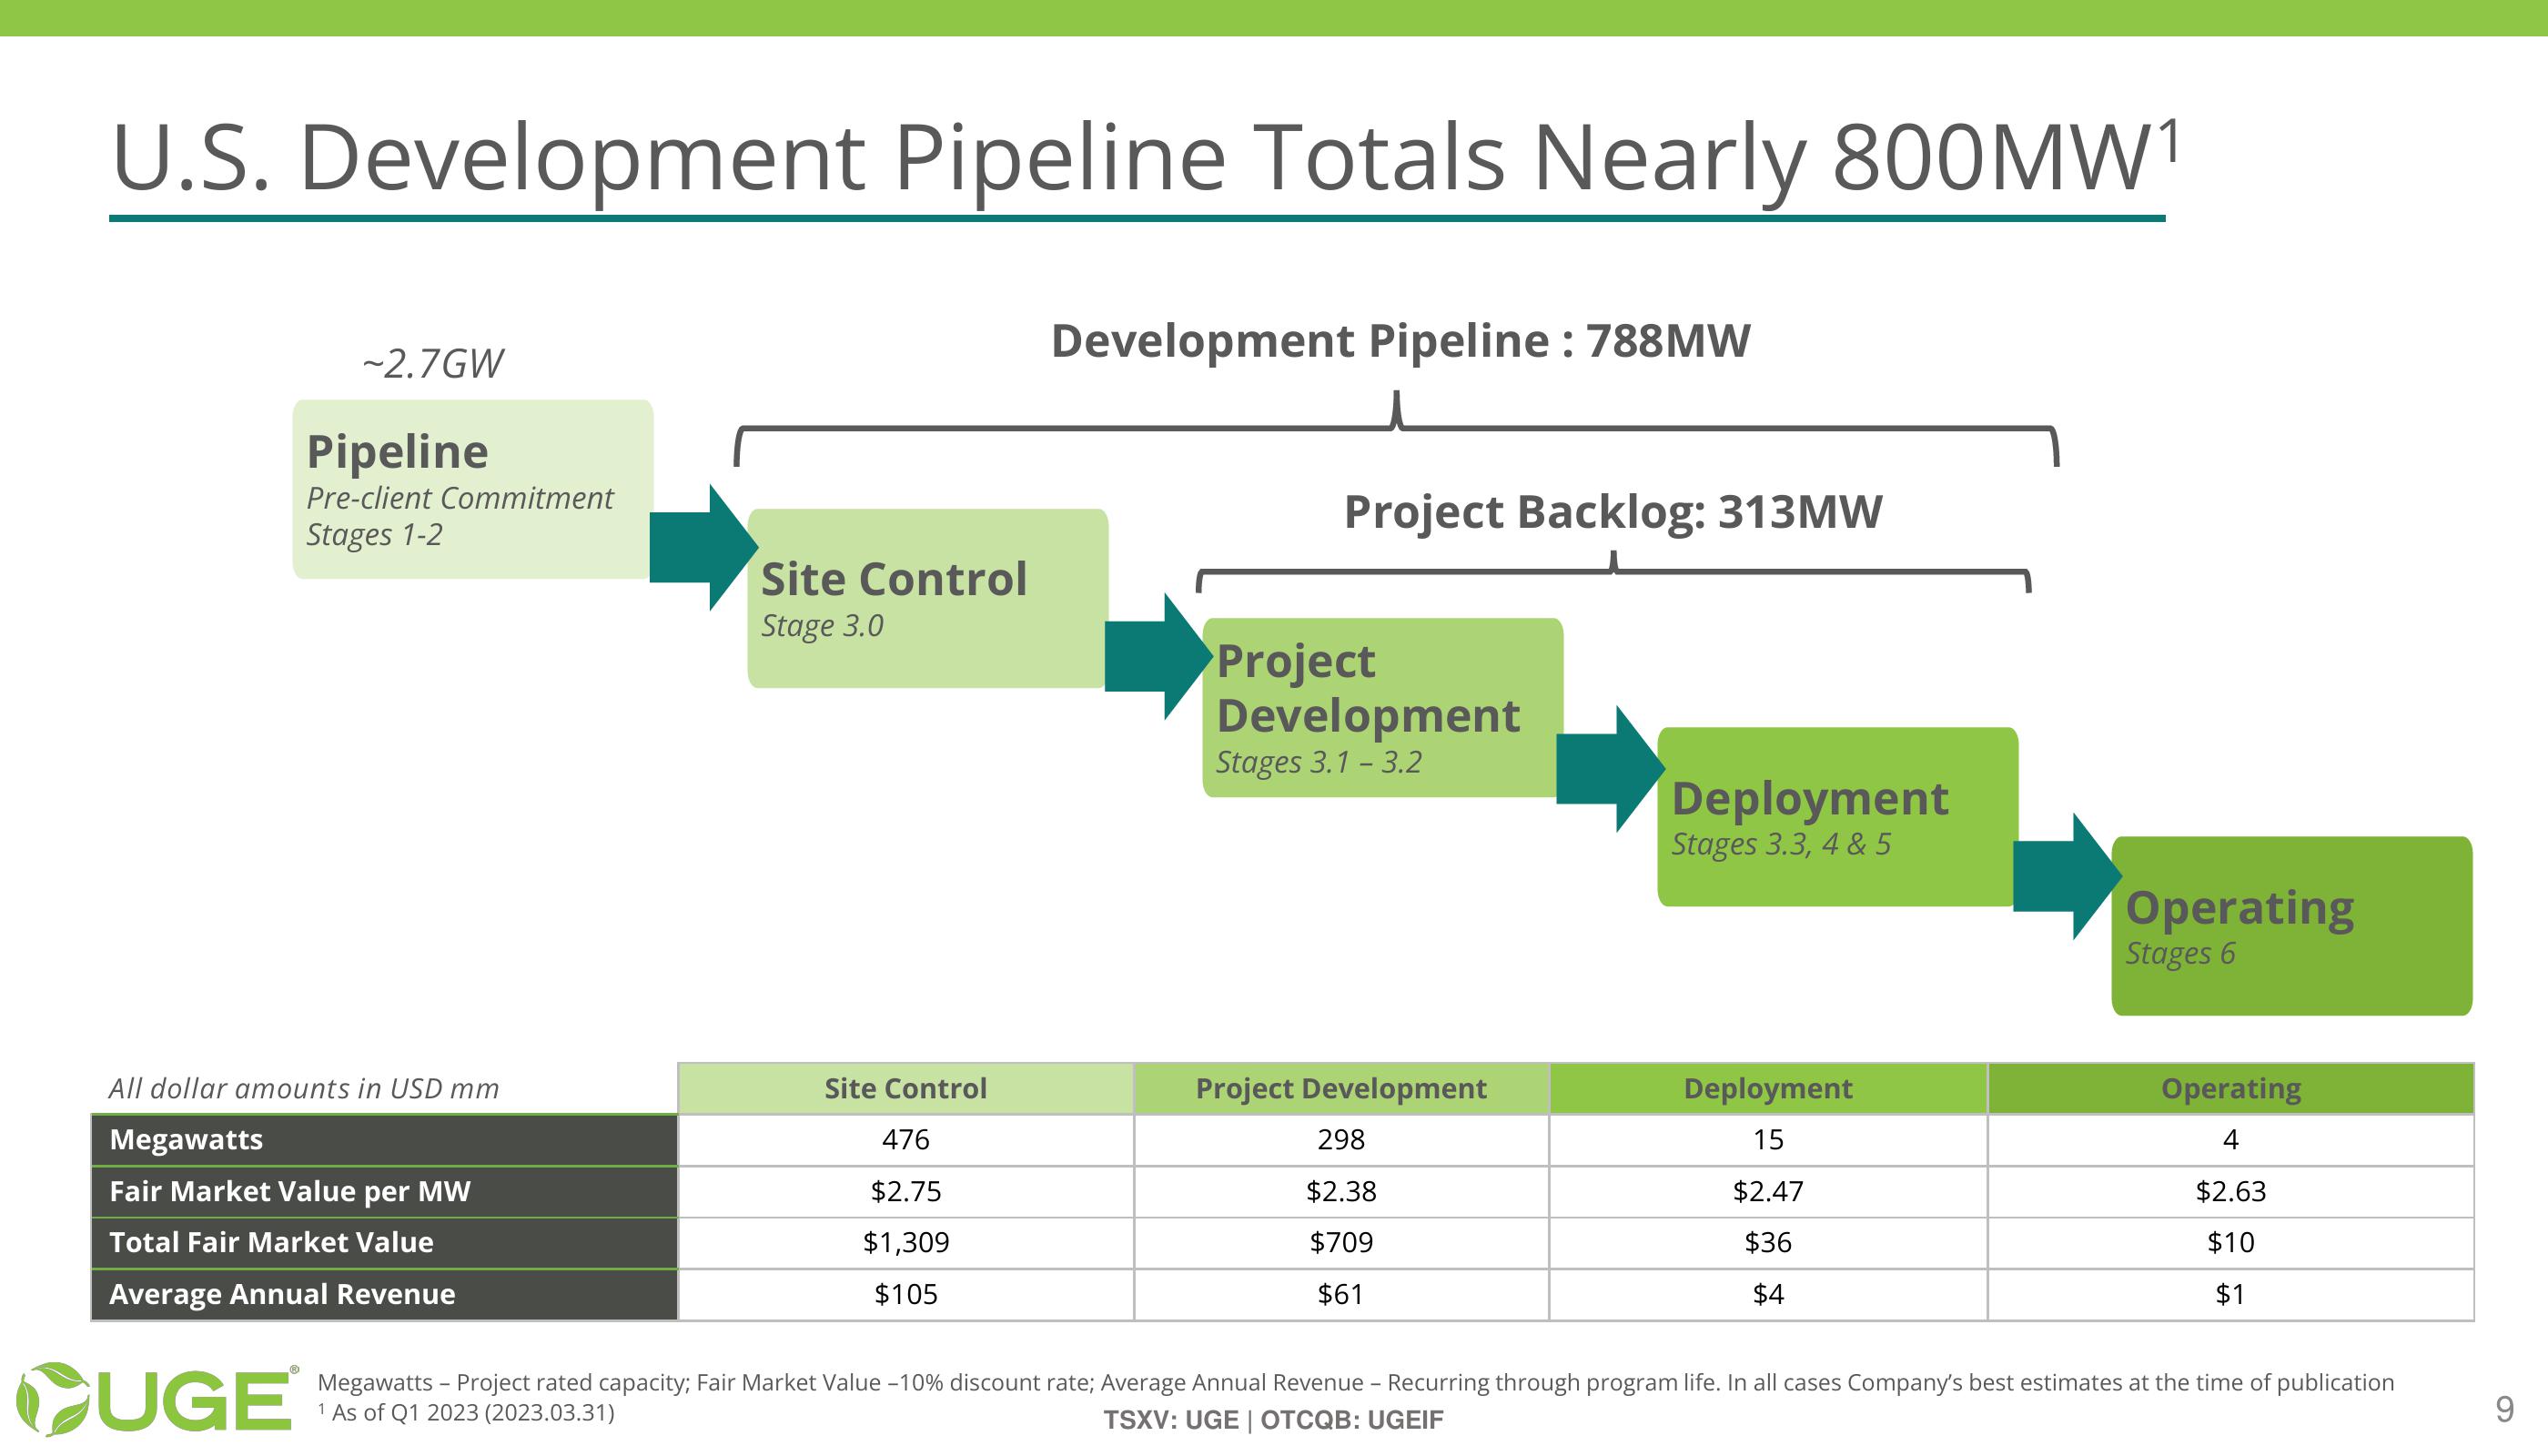Image resolution: width=2548 pixels, height=1456 pixels.
Task: Click the Megawatts definition footnote text
Action: 1356,1383
